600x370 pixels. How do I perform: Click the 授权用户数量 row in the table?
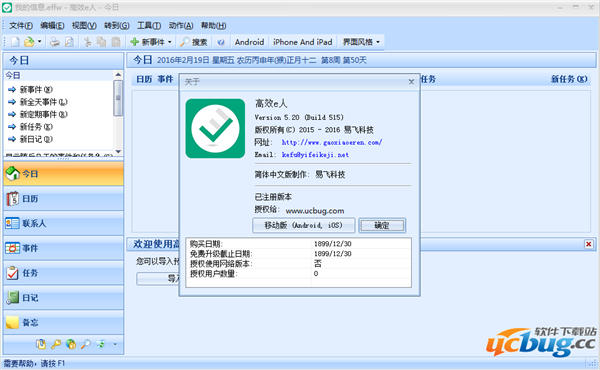(x=298, y=274)
